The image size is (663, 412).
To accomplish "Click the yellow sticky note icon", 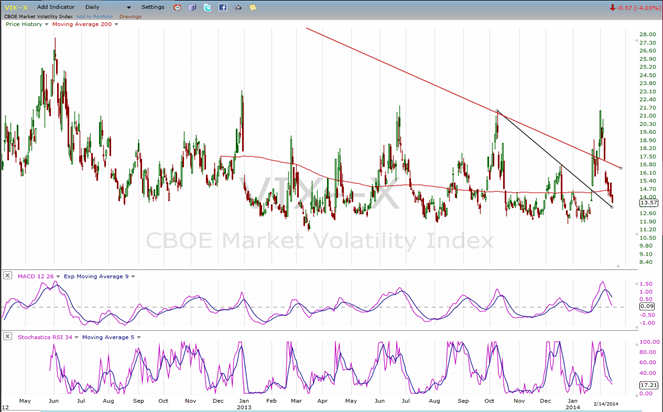I will pyautogui.click(x=253, y=7).
